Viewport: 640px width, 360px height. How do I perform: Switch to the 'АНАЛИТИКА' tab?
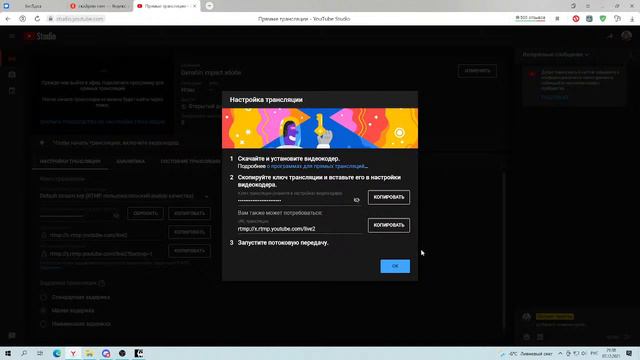click(130, 161)
